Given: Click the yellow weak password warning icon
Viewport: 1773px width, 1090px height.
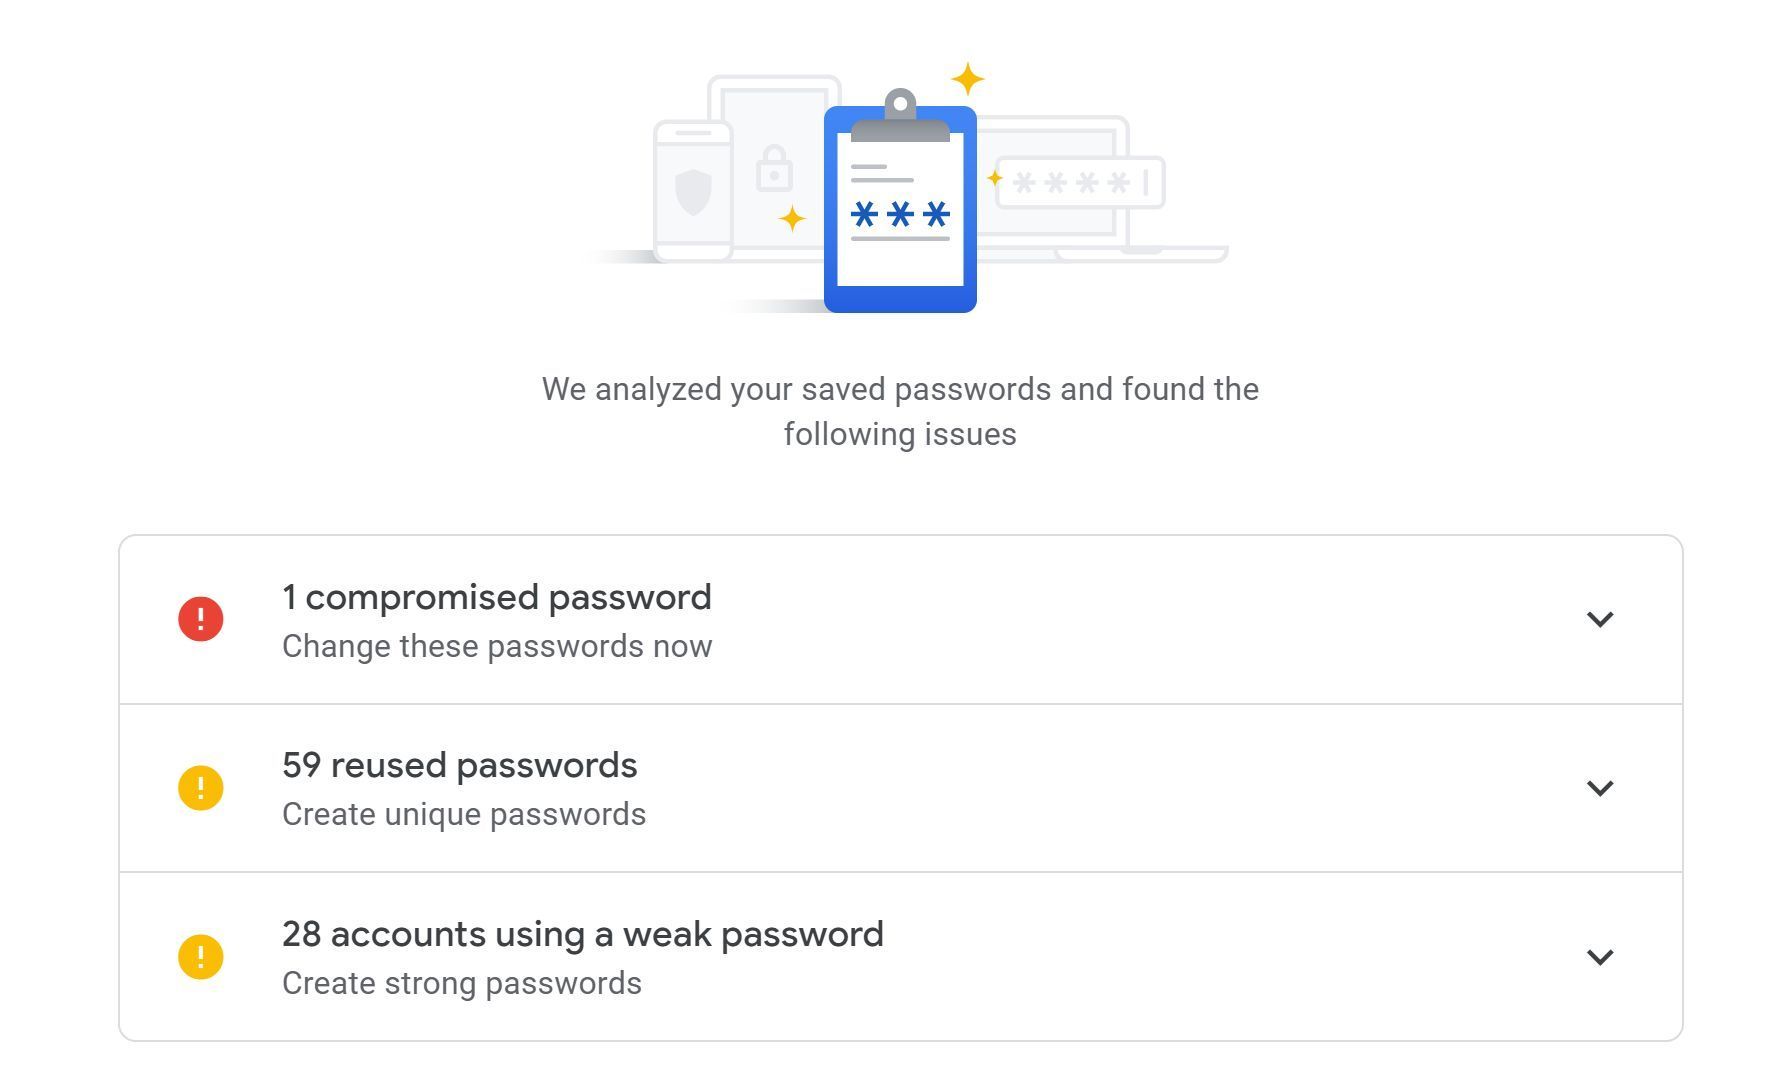Looking at the screenshot, I should tap(200, 957).
